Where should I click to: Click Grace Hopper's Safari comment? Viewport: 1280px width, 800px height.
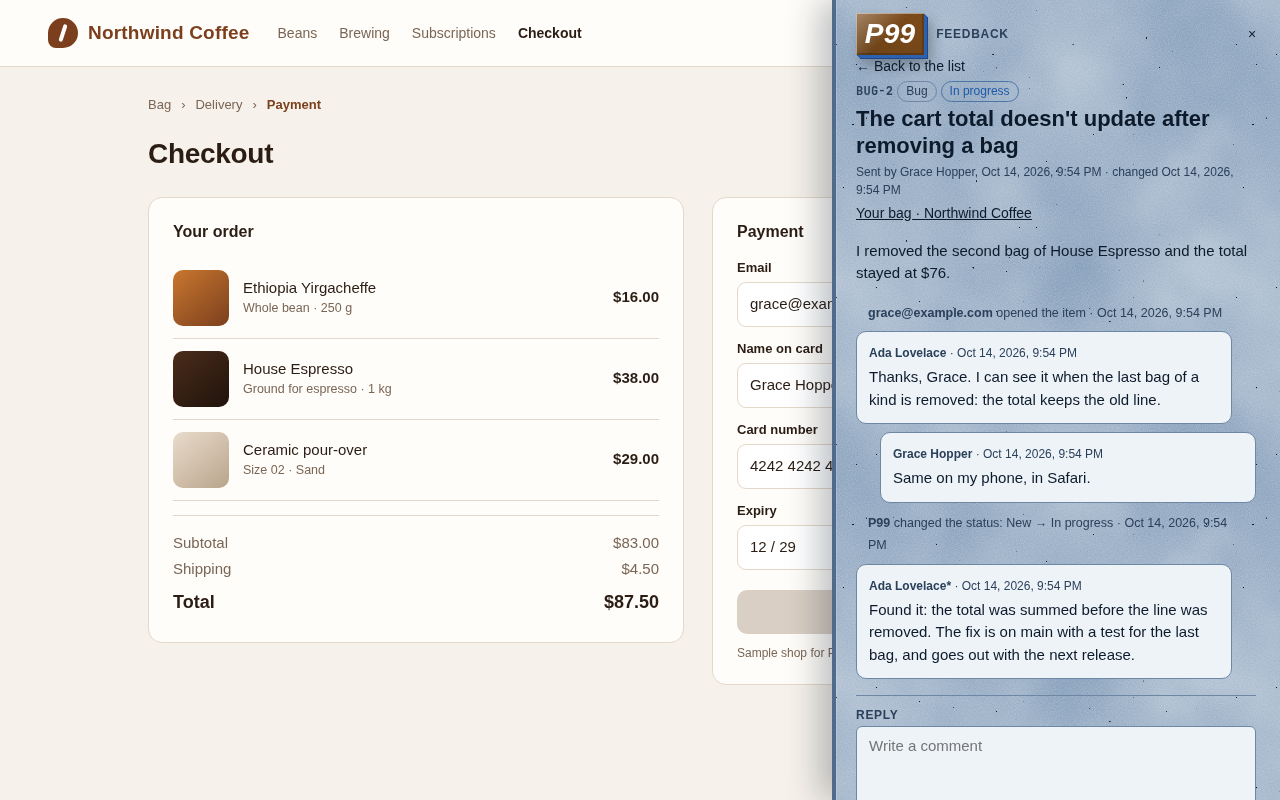coord(1068,467)
